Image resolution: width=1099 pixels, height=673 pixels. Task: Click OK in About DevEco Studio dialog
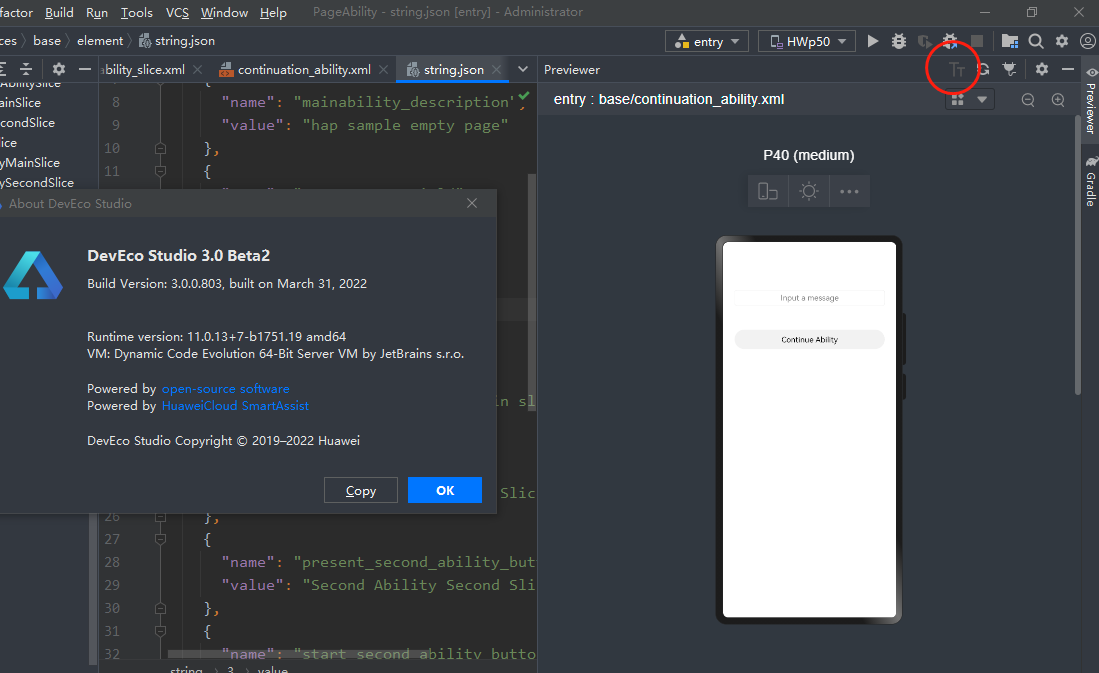(x=444, y=490)
